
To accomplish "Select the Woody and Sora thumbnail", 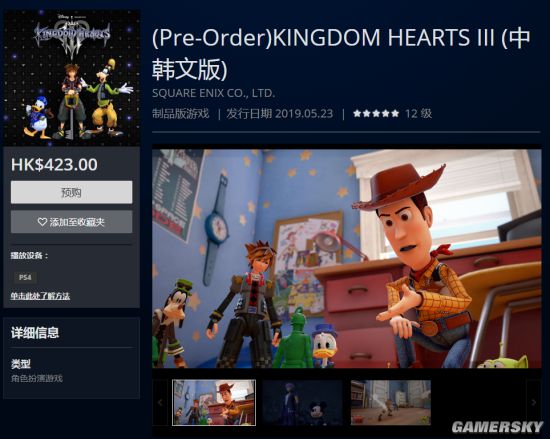I will point(214,403).
